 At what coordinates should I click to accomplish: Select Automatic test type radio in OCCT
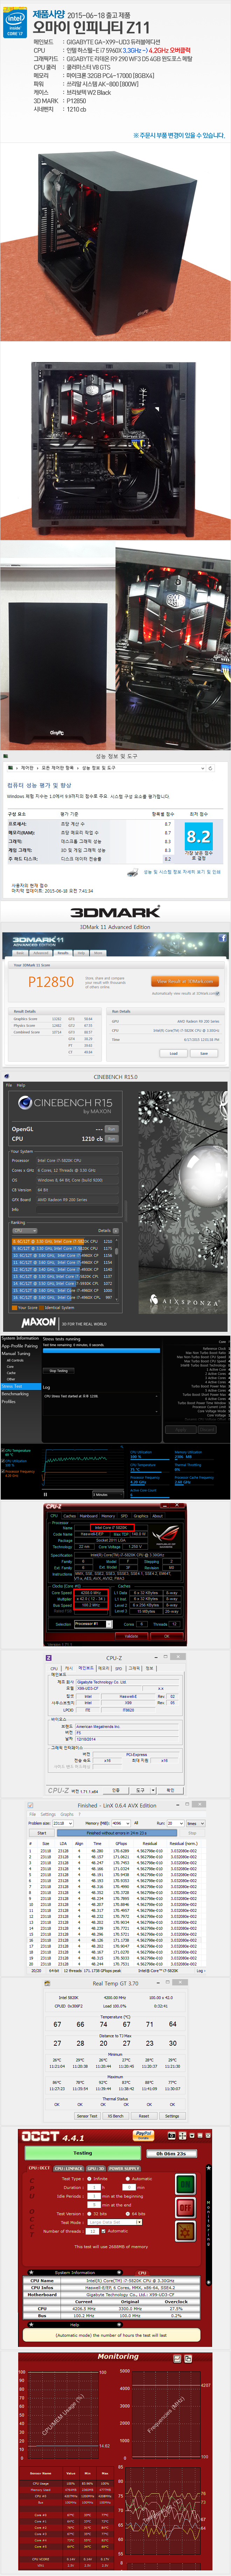tap(128, 2179)
